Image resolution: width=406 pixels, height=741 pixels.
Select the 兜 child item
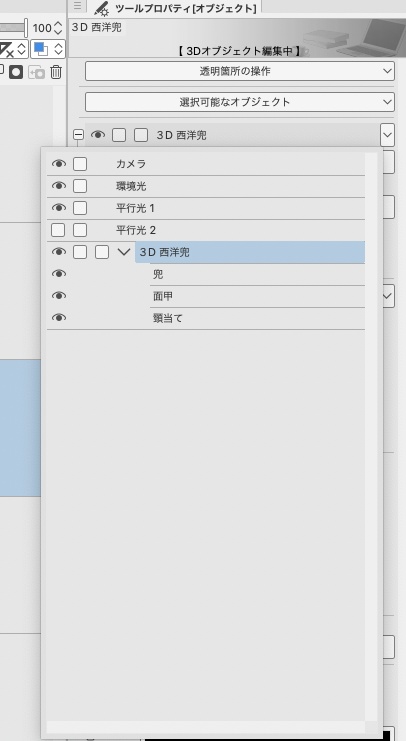pos(158,274)
